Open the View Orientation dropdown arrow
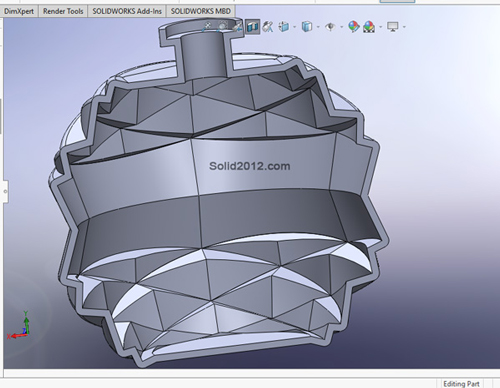 point(295,27)
